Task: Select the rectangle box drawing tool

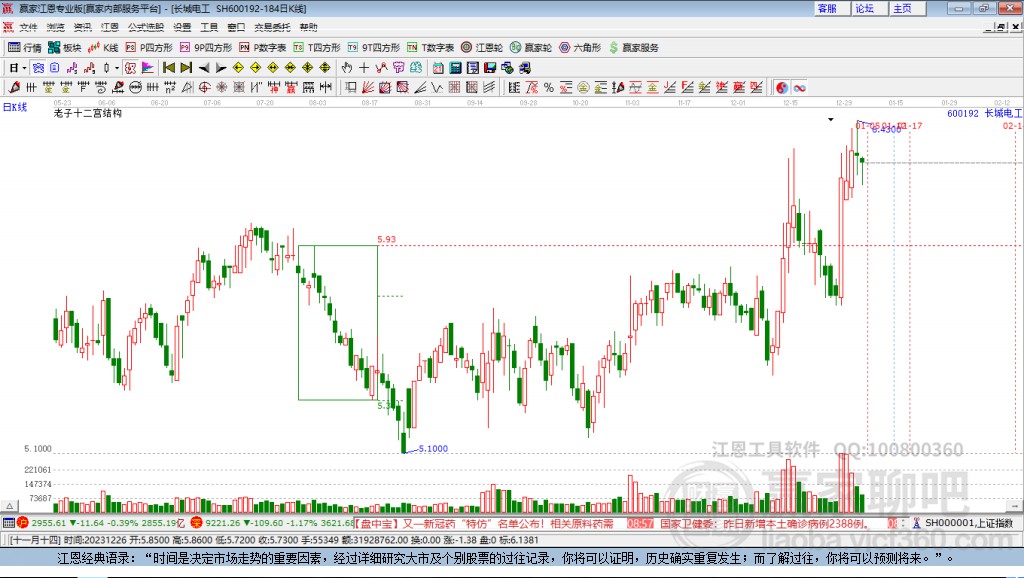Action: coord(349,87)
